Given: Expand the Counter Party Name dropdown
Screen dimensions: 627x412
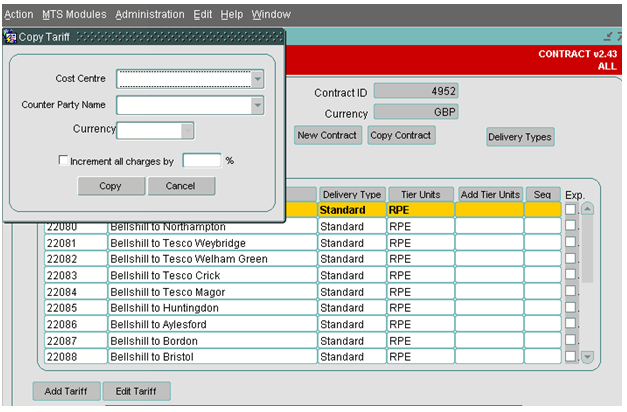Looking at the screenshot, I should pos(258,105).
